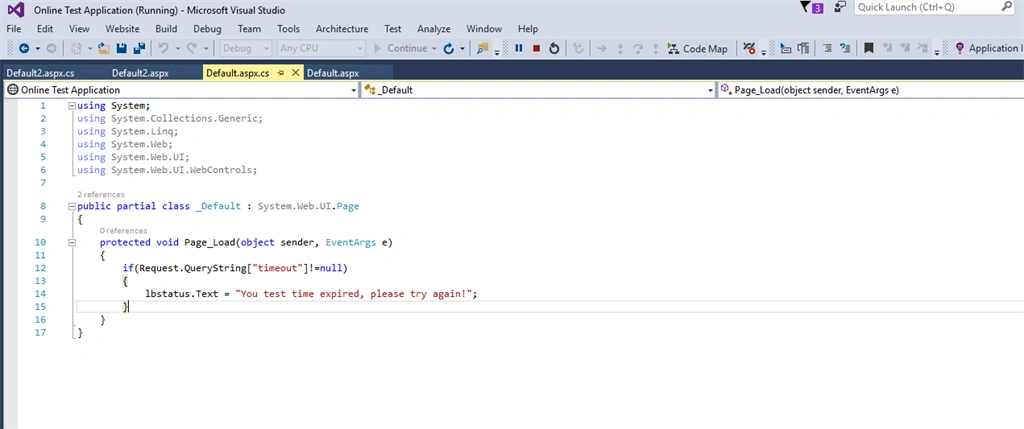Image resolution: width=1024 pixels, height=429 pixels.
Task: Open the Redo history dropdown arrow
Action: 206,48
